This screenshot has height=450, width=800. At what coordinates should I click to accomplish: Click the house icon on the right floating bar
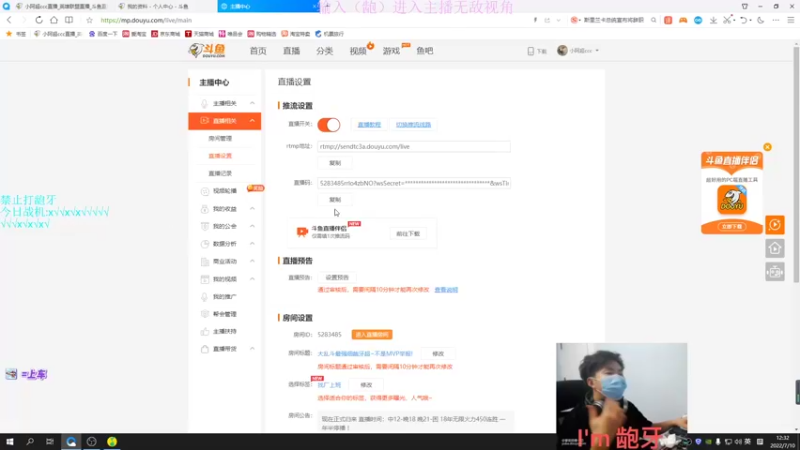point(774,248)
